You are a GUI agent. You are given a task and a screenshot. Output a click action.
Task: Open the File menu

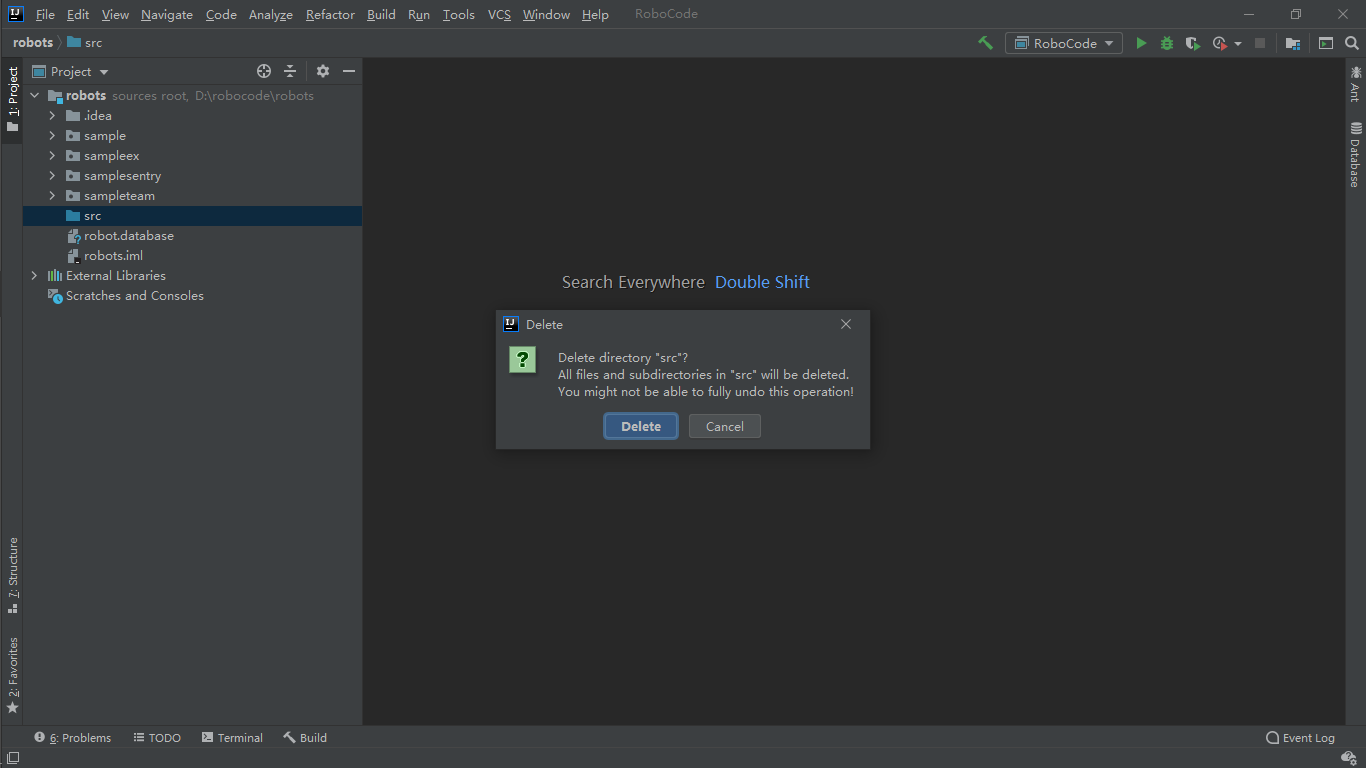pyautogui.click(x=45, y=14)
